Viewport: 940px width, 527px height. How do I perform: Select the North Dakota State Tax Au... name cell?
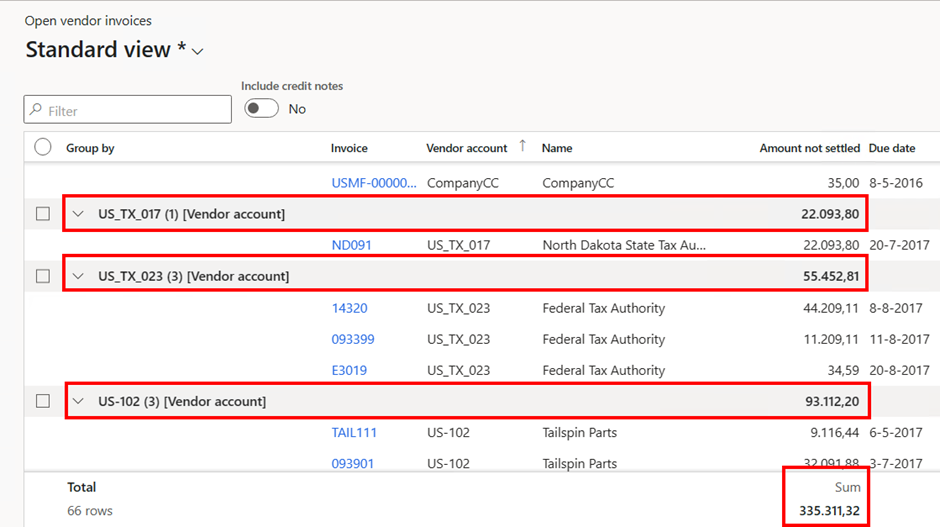[x=624, y=245]
